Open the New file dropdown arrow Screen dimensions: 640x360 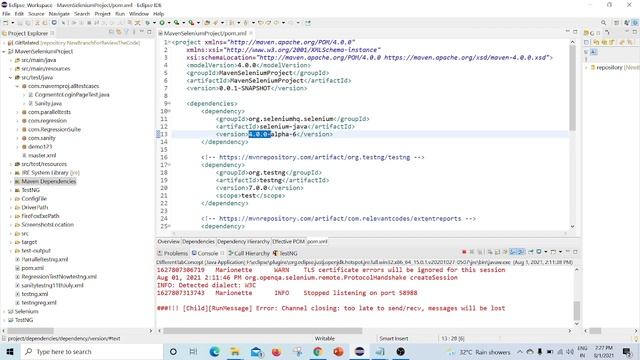12,23
